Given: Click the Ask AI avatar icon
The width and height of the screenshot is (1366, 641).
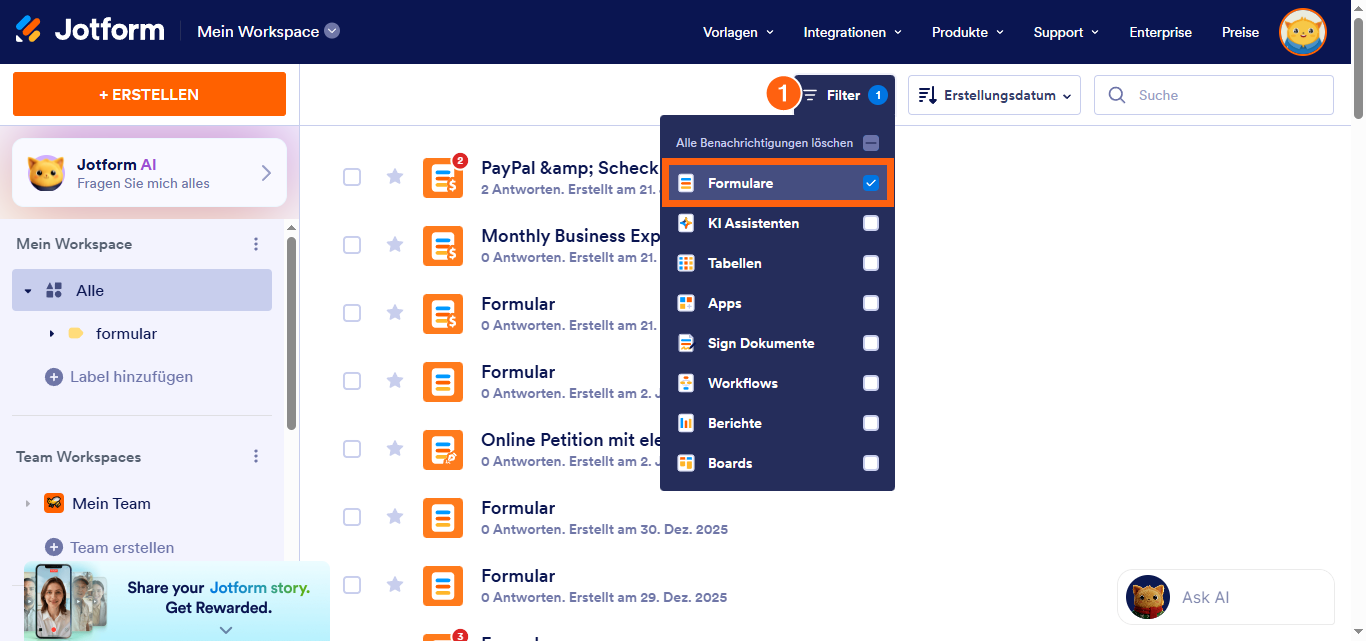Looking at the screenshot, I should [x=1148, y=597].
